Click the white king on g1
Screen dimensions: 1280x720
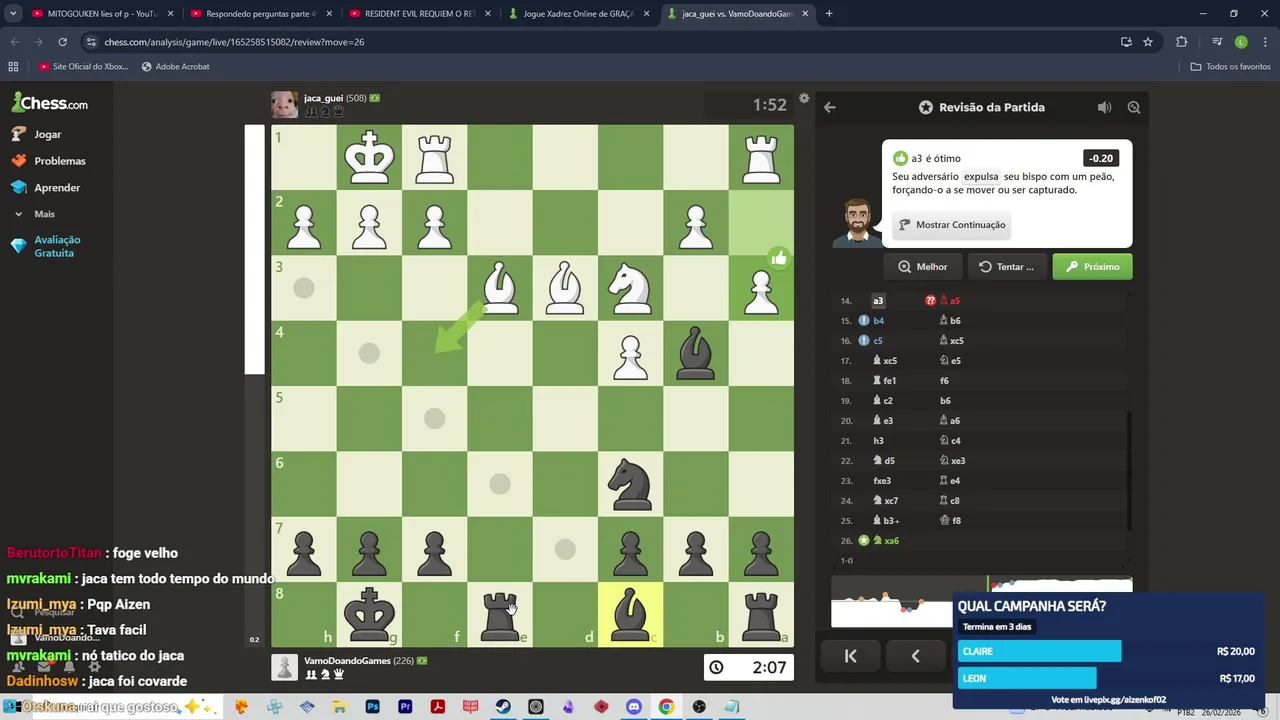point(369,158)
